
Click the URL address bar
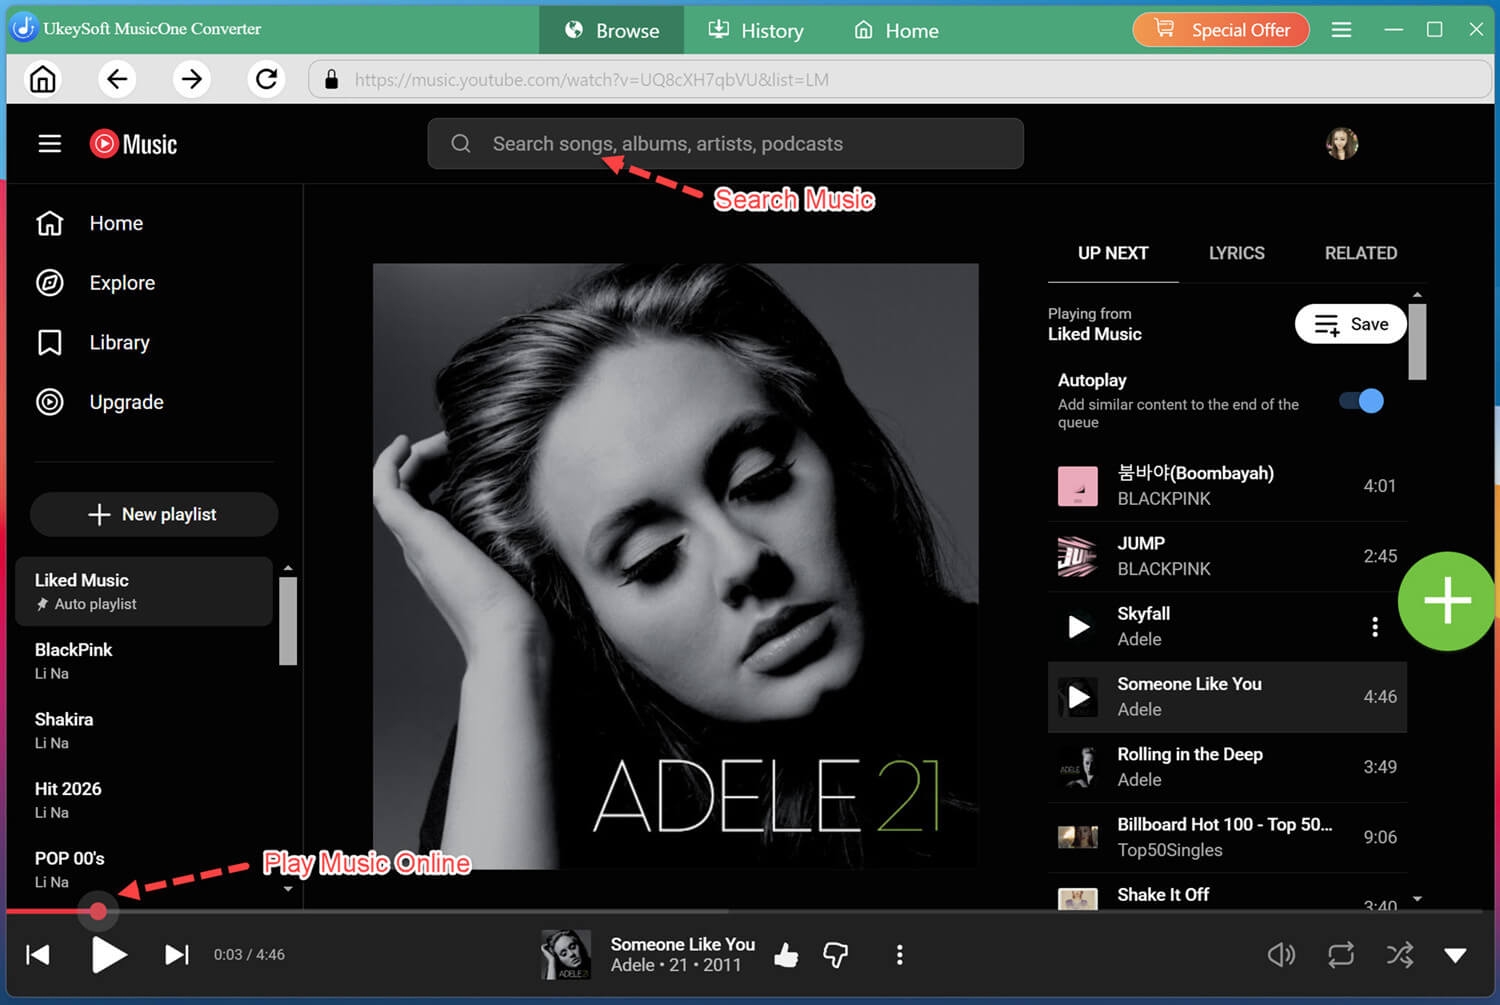click(900, 79)
